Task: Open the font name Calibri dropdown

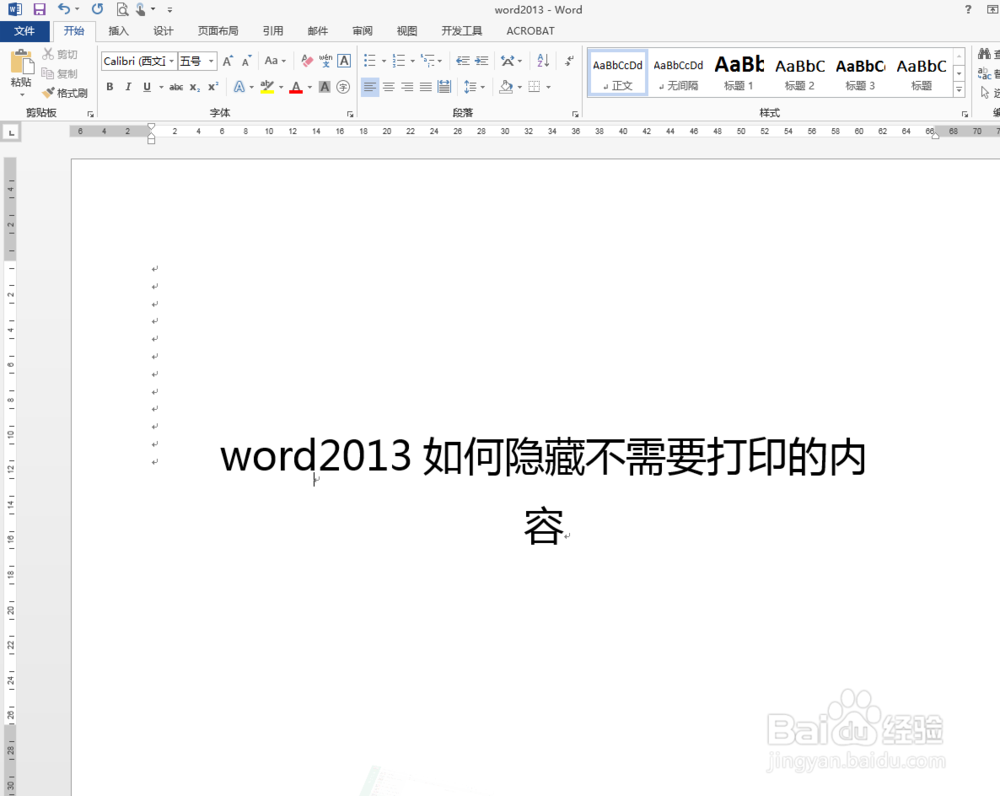Action: (x=172, y=61)
